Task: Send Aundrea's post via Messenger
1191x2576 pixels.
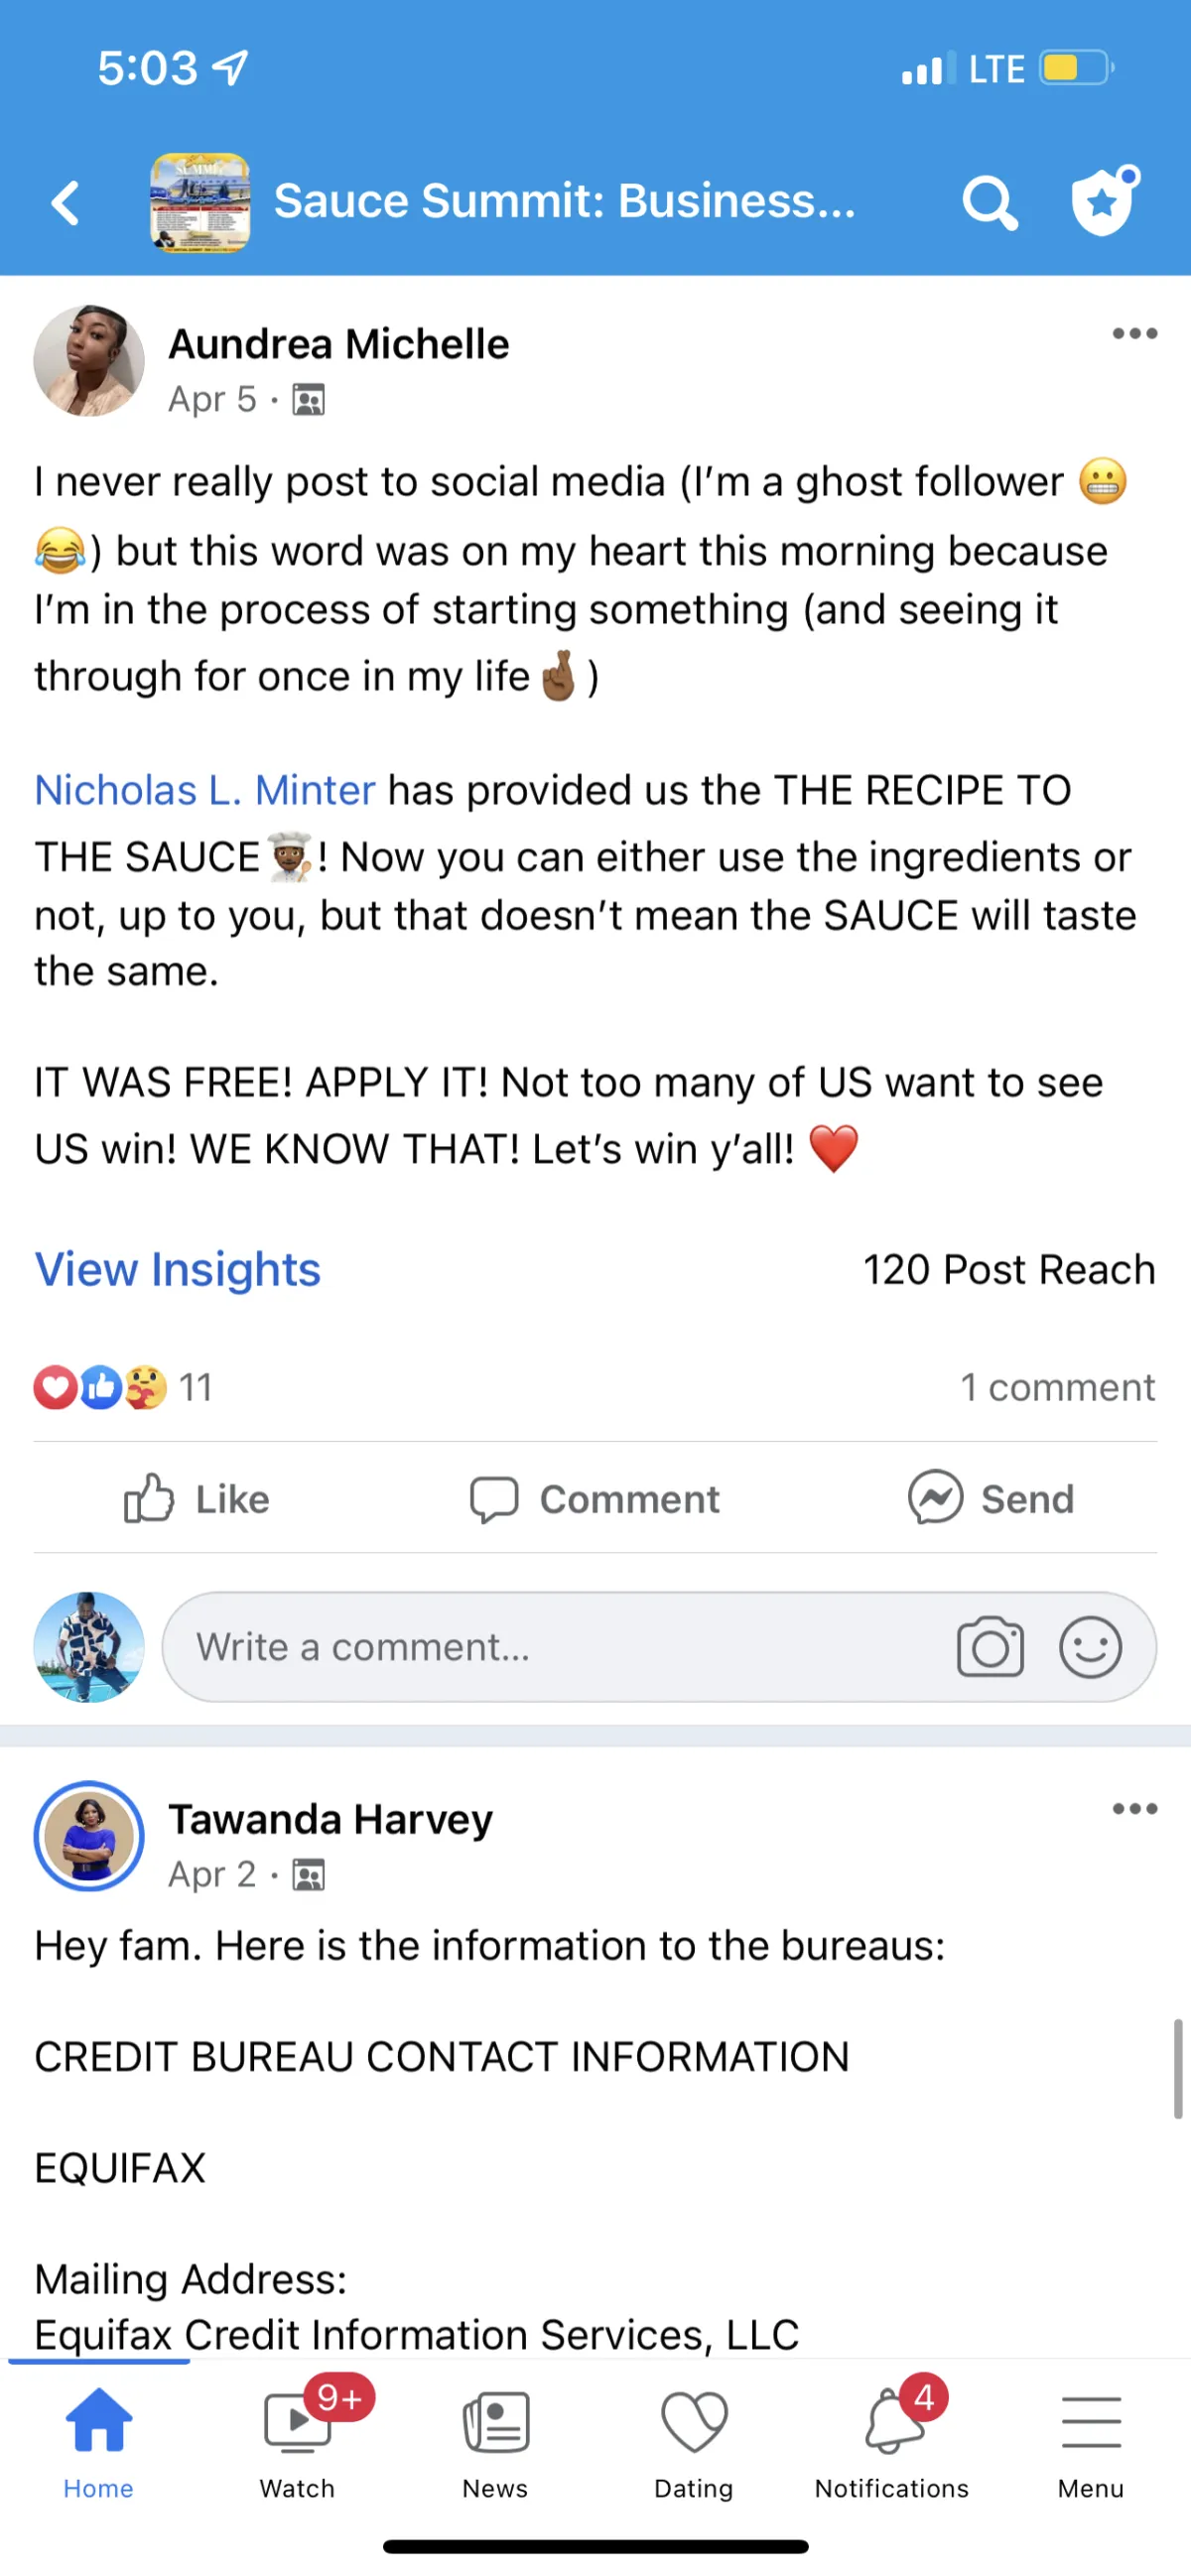Action: 992,1497
